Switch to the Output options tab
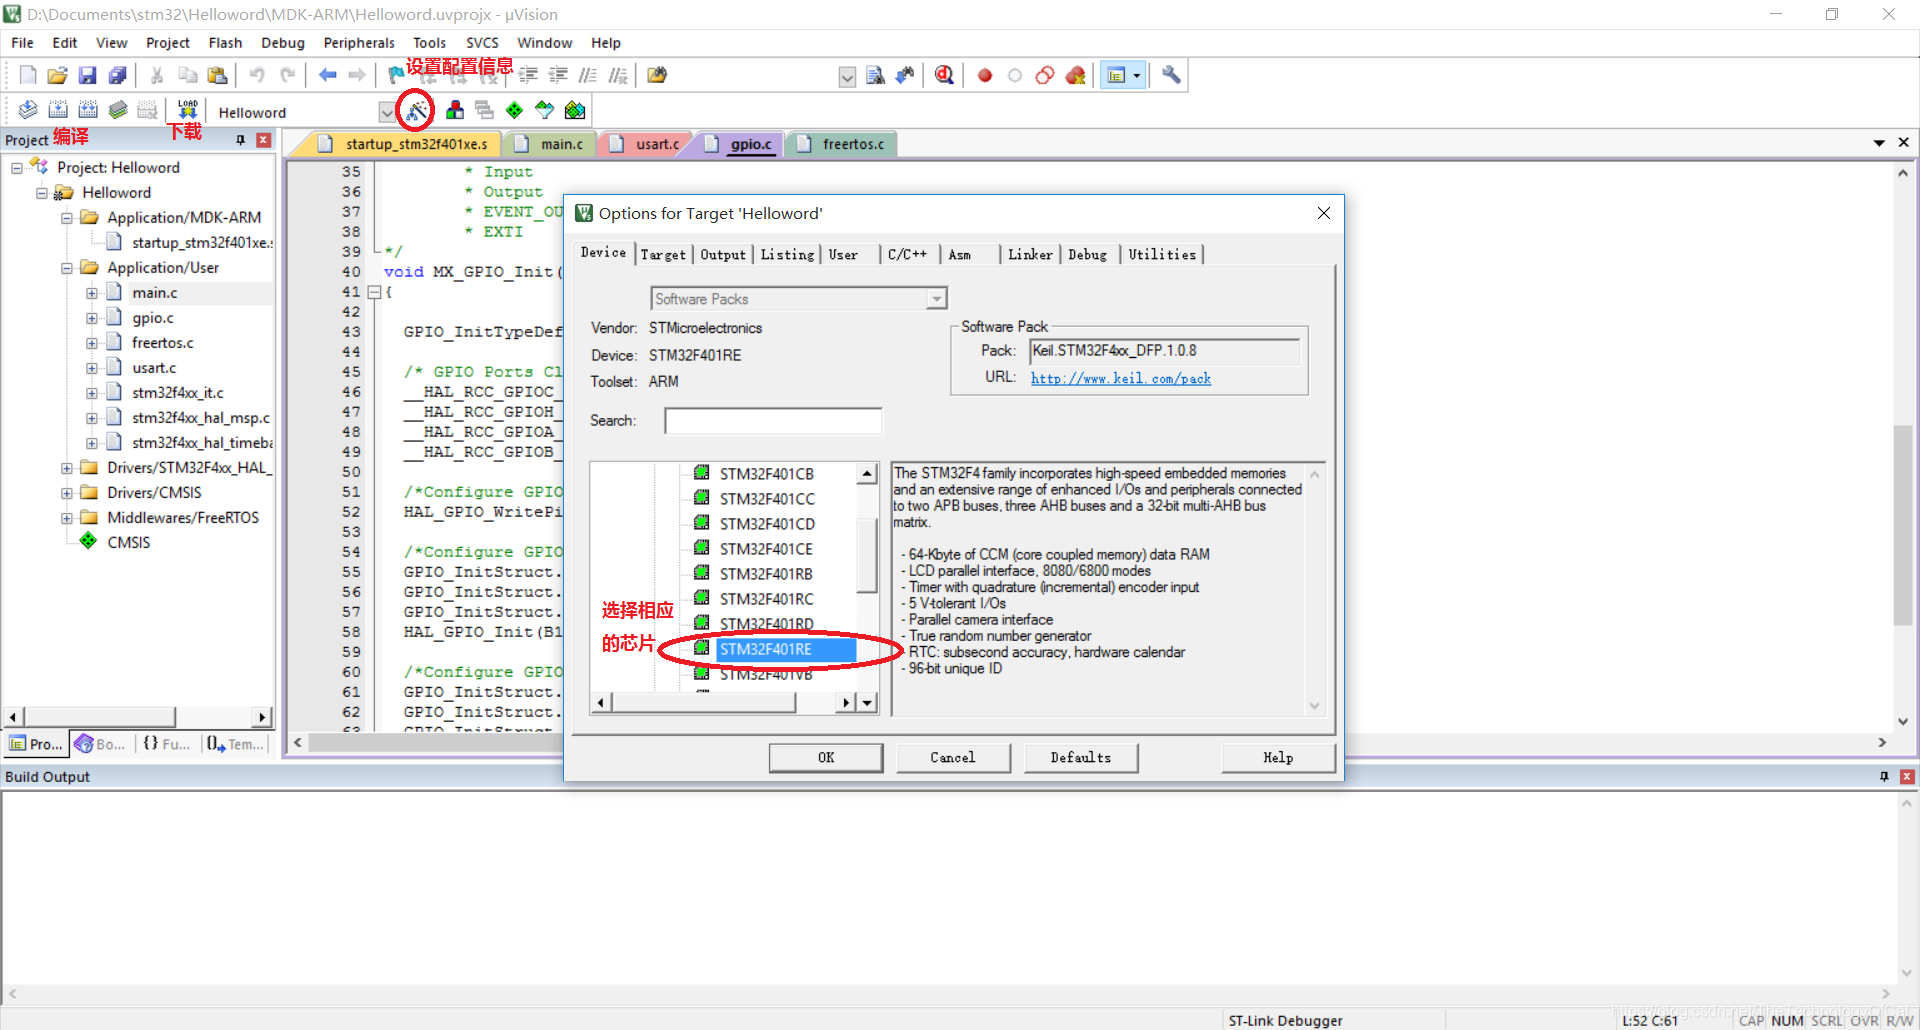This screenshot has width=1920, height=1030. coord(723,255)
